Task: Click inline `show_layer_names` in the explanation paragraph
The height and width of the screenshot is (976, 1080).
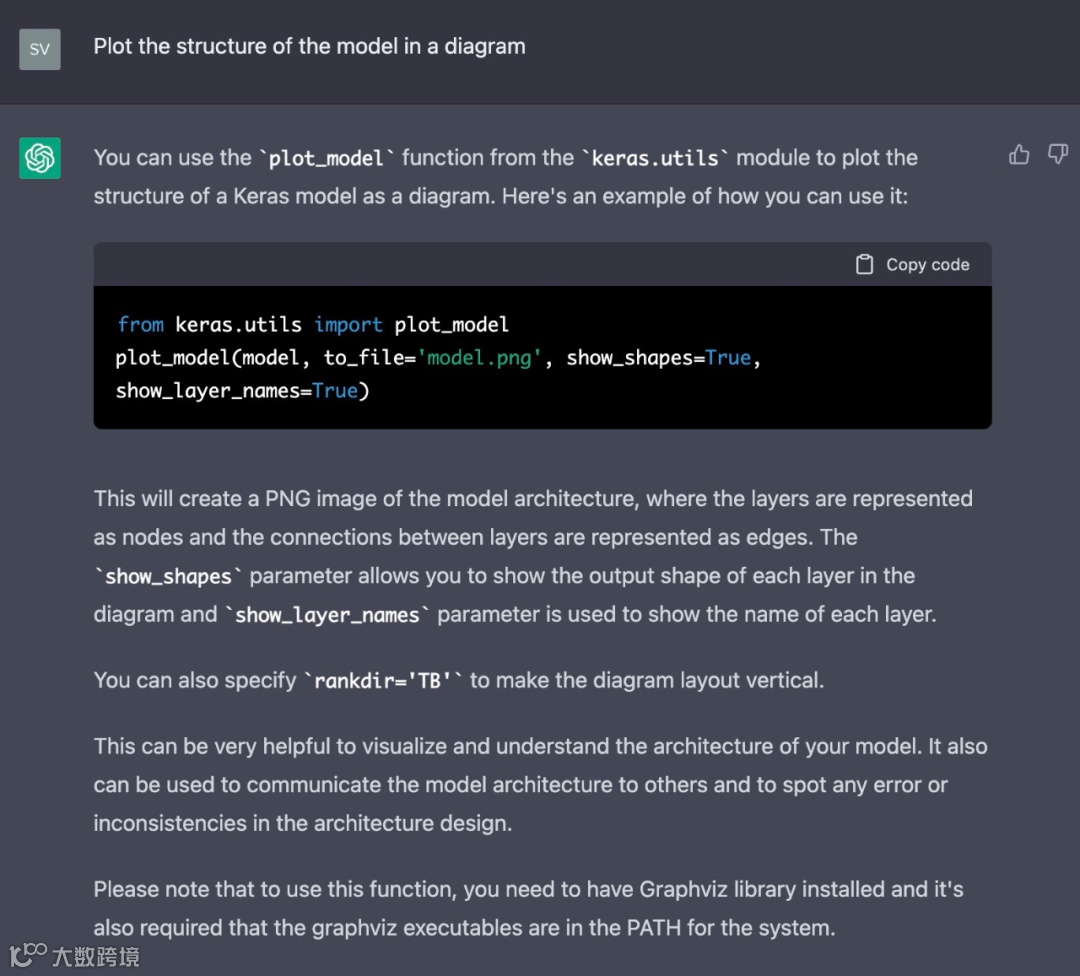Action: [327, 614]
